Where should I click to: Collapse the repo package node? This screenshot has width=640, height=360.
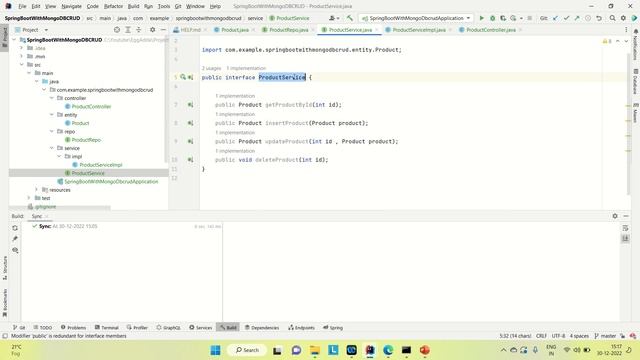[x=52, y=131]
